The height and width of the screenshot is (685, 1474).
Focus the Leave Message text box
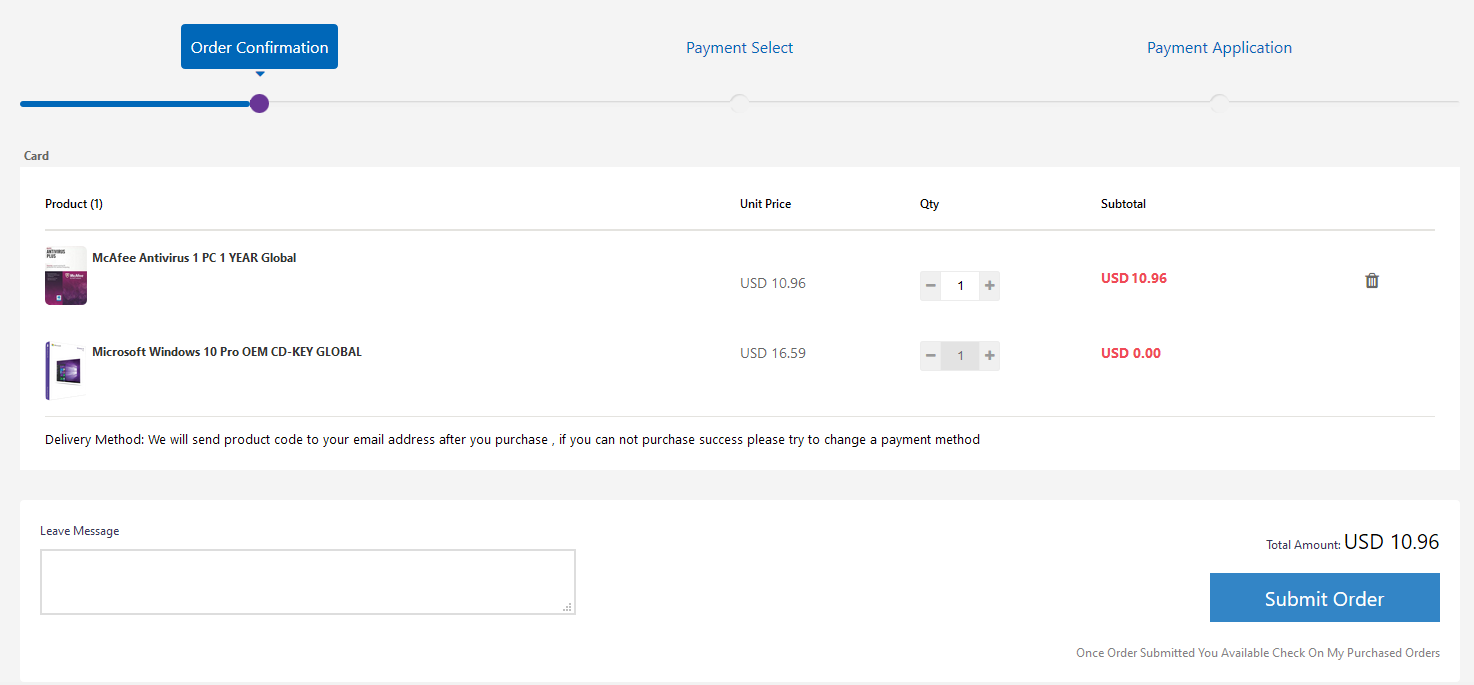[x=308, y=582]
